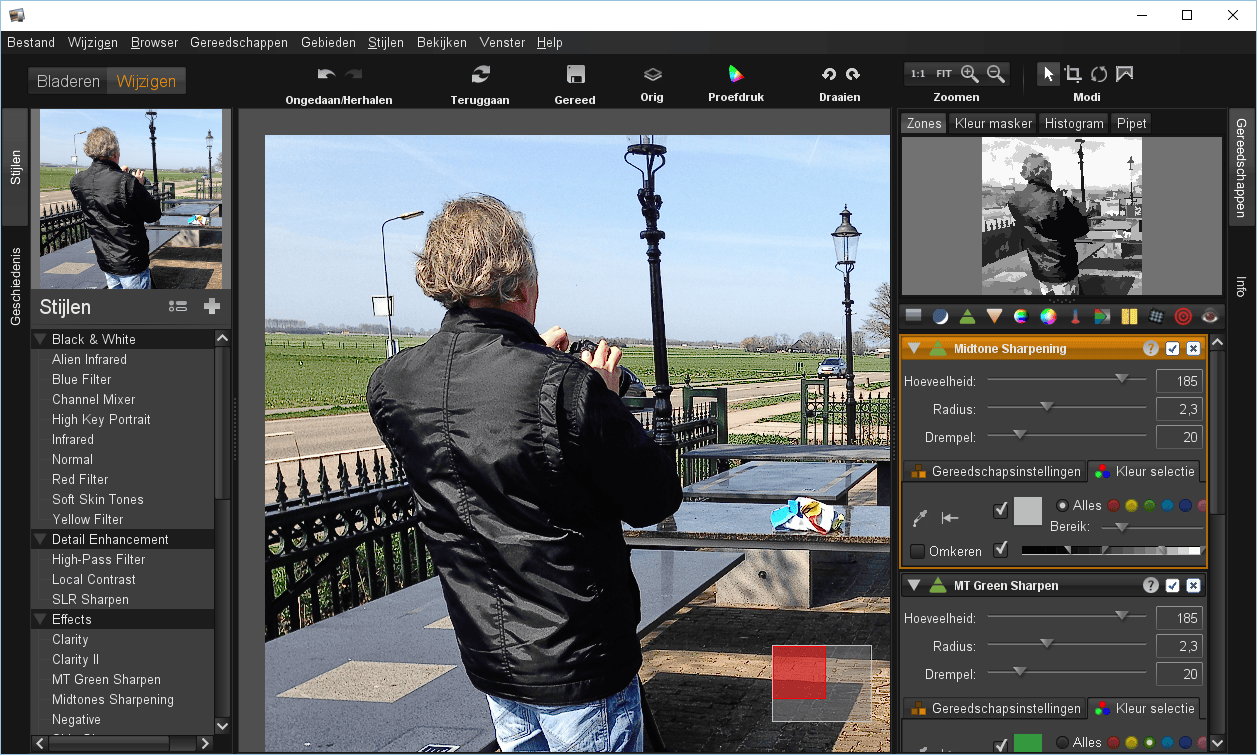The width and height of the screenshot is (1257, 755).
Task: Enable the Omkeren checkbox
Action: click(x=917, y=551)
